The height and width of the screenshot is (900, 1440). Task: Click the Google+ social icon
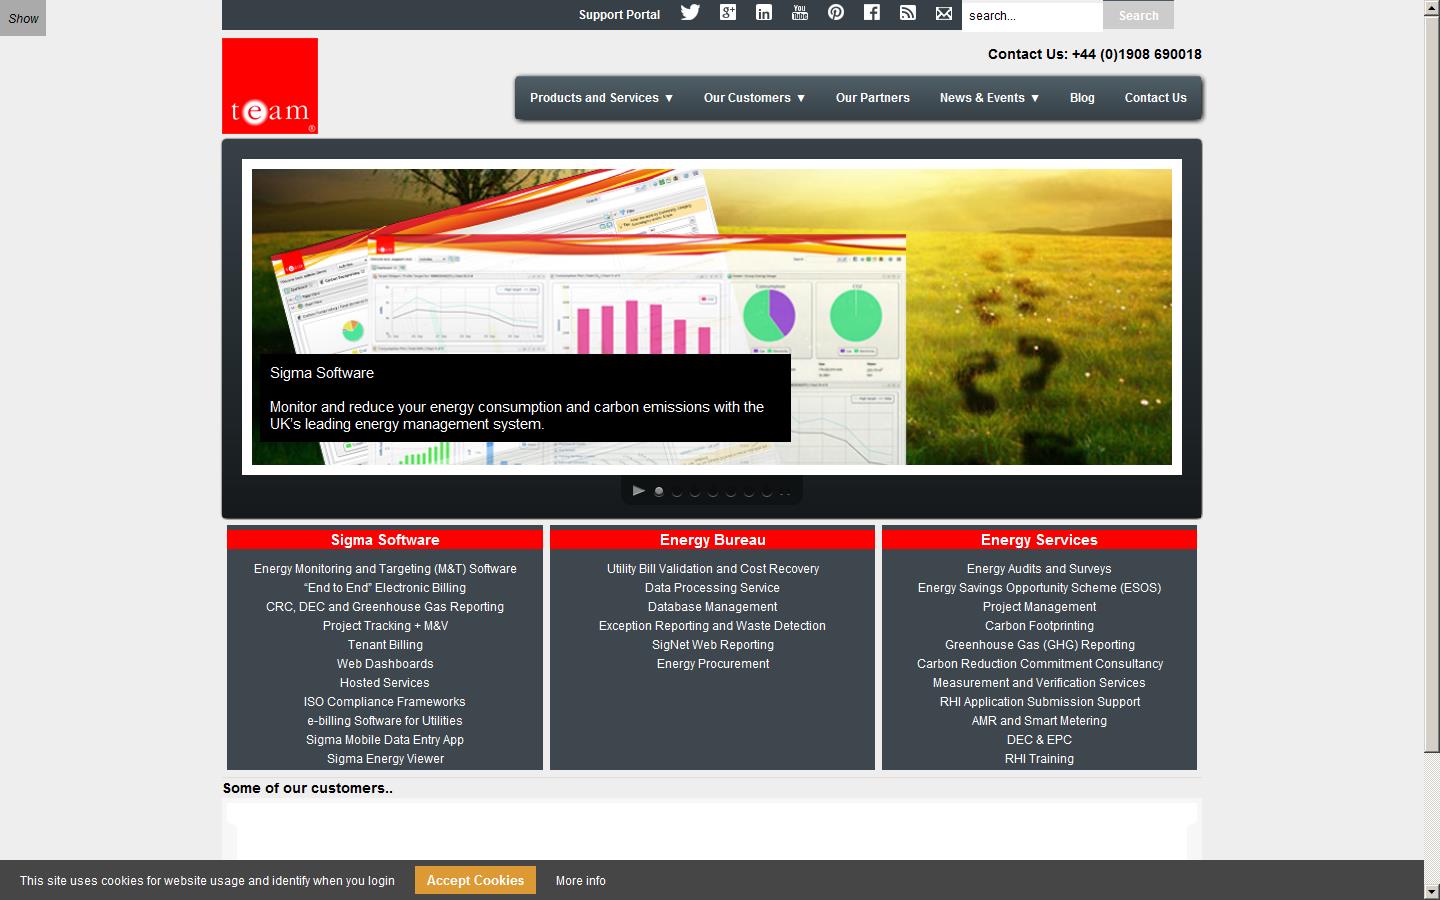click(727, 13)
